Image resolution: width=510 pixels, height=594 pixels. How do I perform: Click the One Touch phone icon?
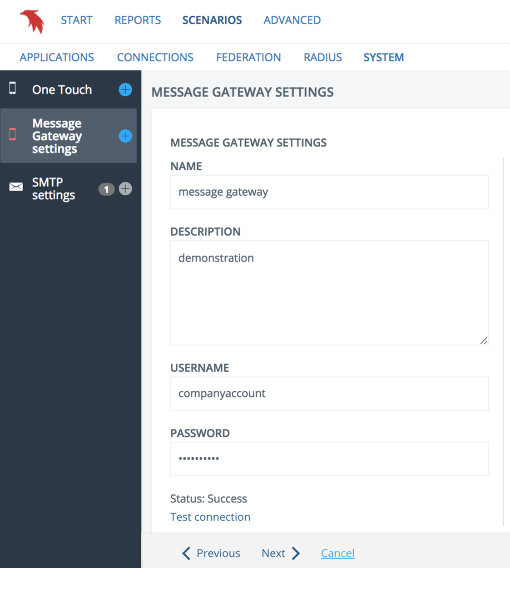(x=13, y=88)
